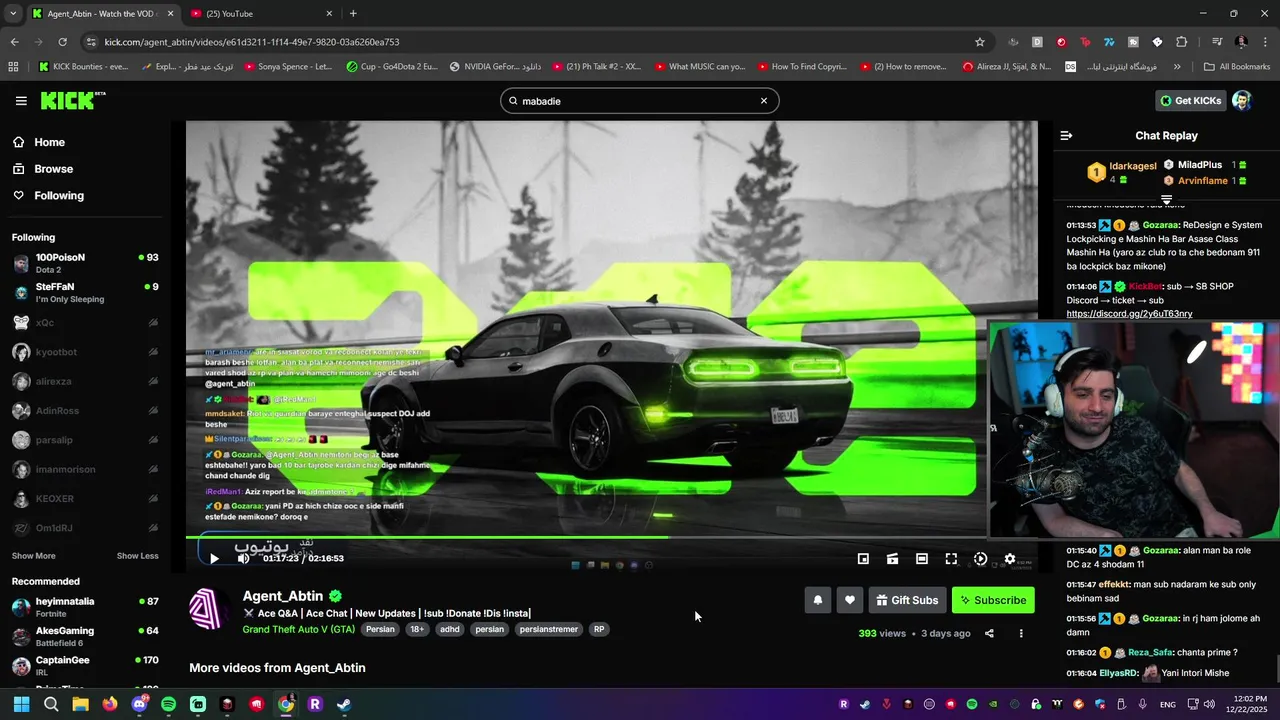Click the KICK logo
This screenshot has height=720, width=1280.
(72, 100)
